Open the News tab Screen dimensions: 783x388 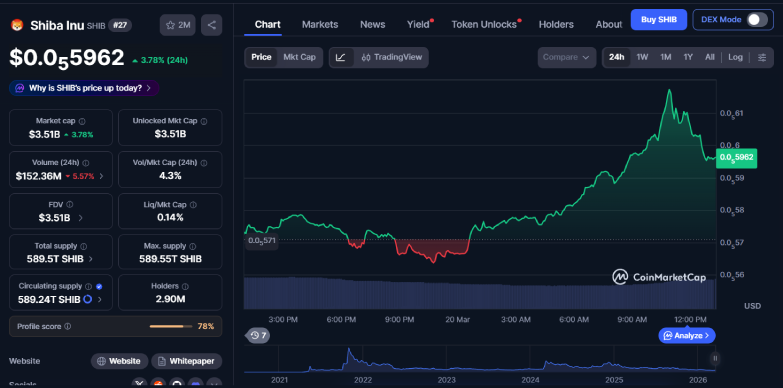point(373,24)
